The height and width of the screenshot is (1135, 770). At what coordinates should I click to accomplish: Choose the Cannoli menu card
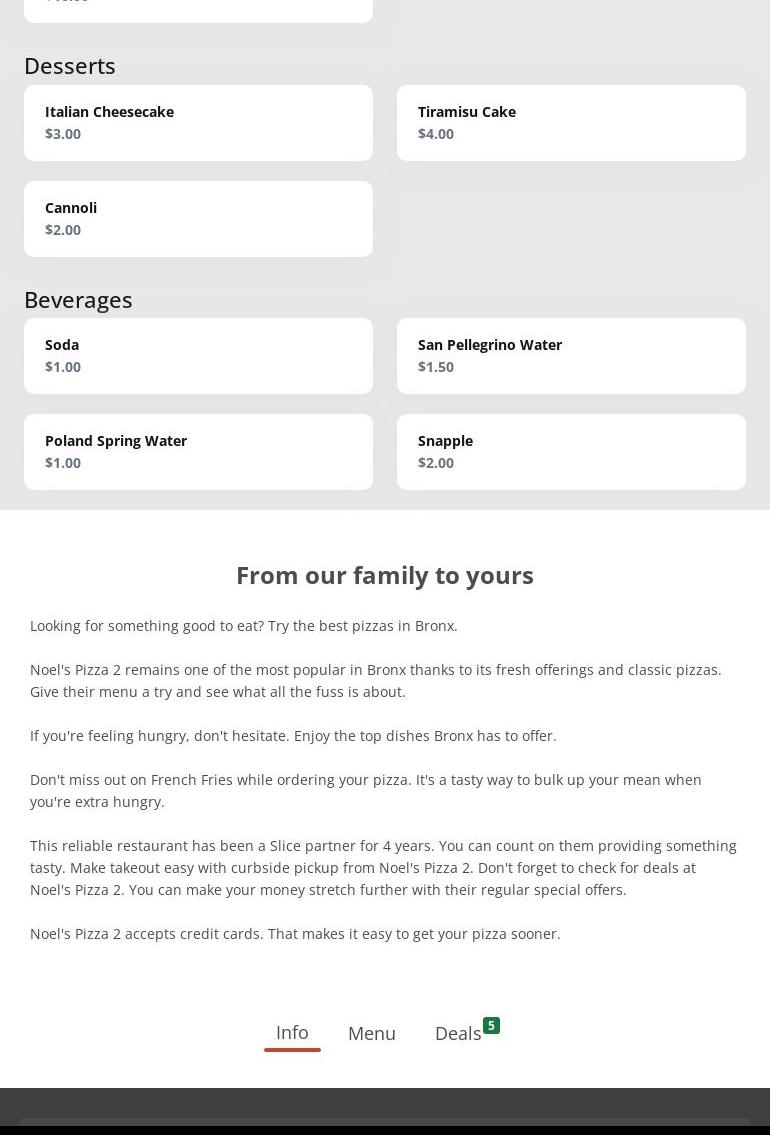coord(198,219)
